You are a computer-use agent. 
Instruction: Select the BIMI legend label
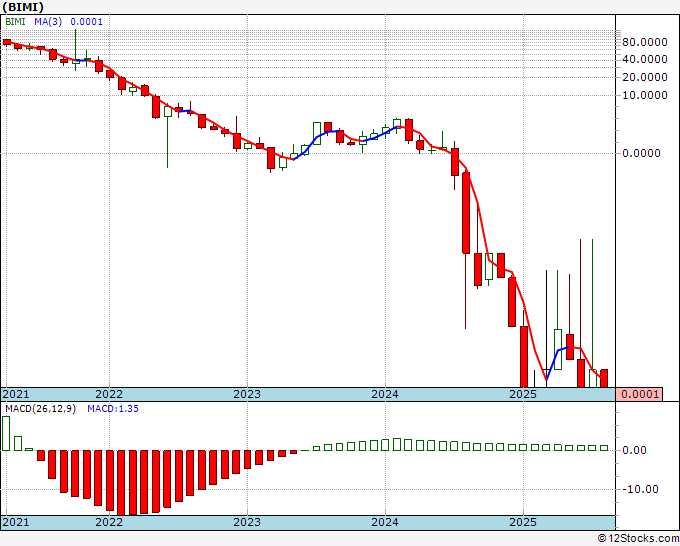tap(15, 22)
